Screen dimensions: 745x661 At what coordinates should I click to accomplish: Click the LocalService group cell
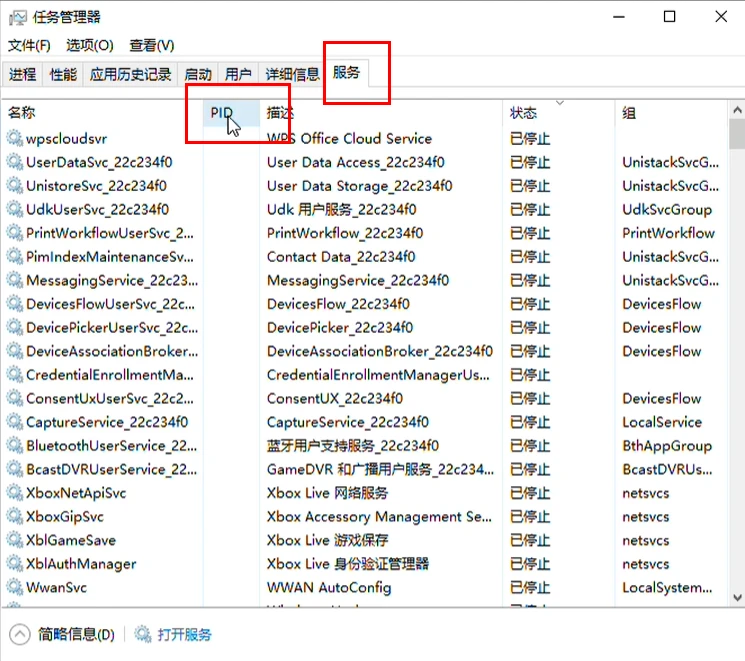[x=662, y=422]
